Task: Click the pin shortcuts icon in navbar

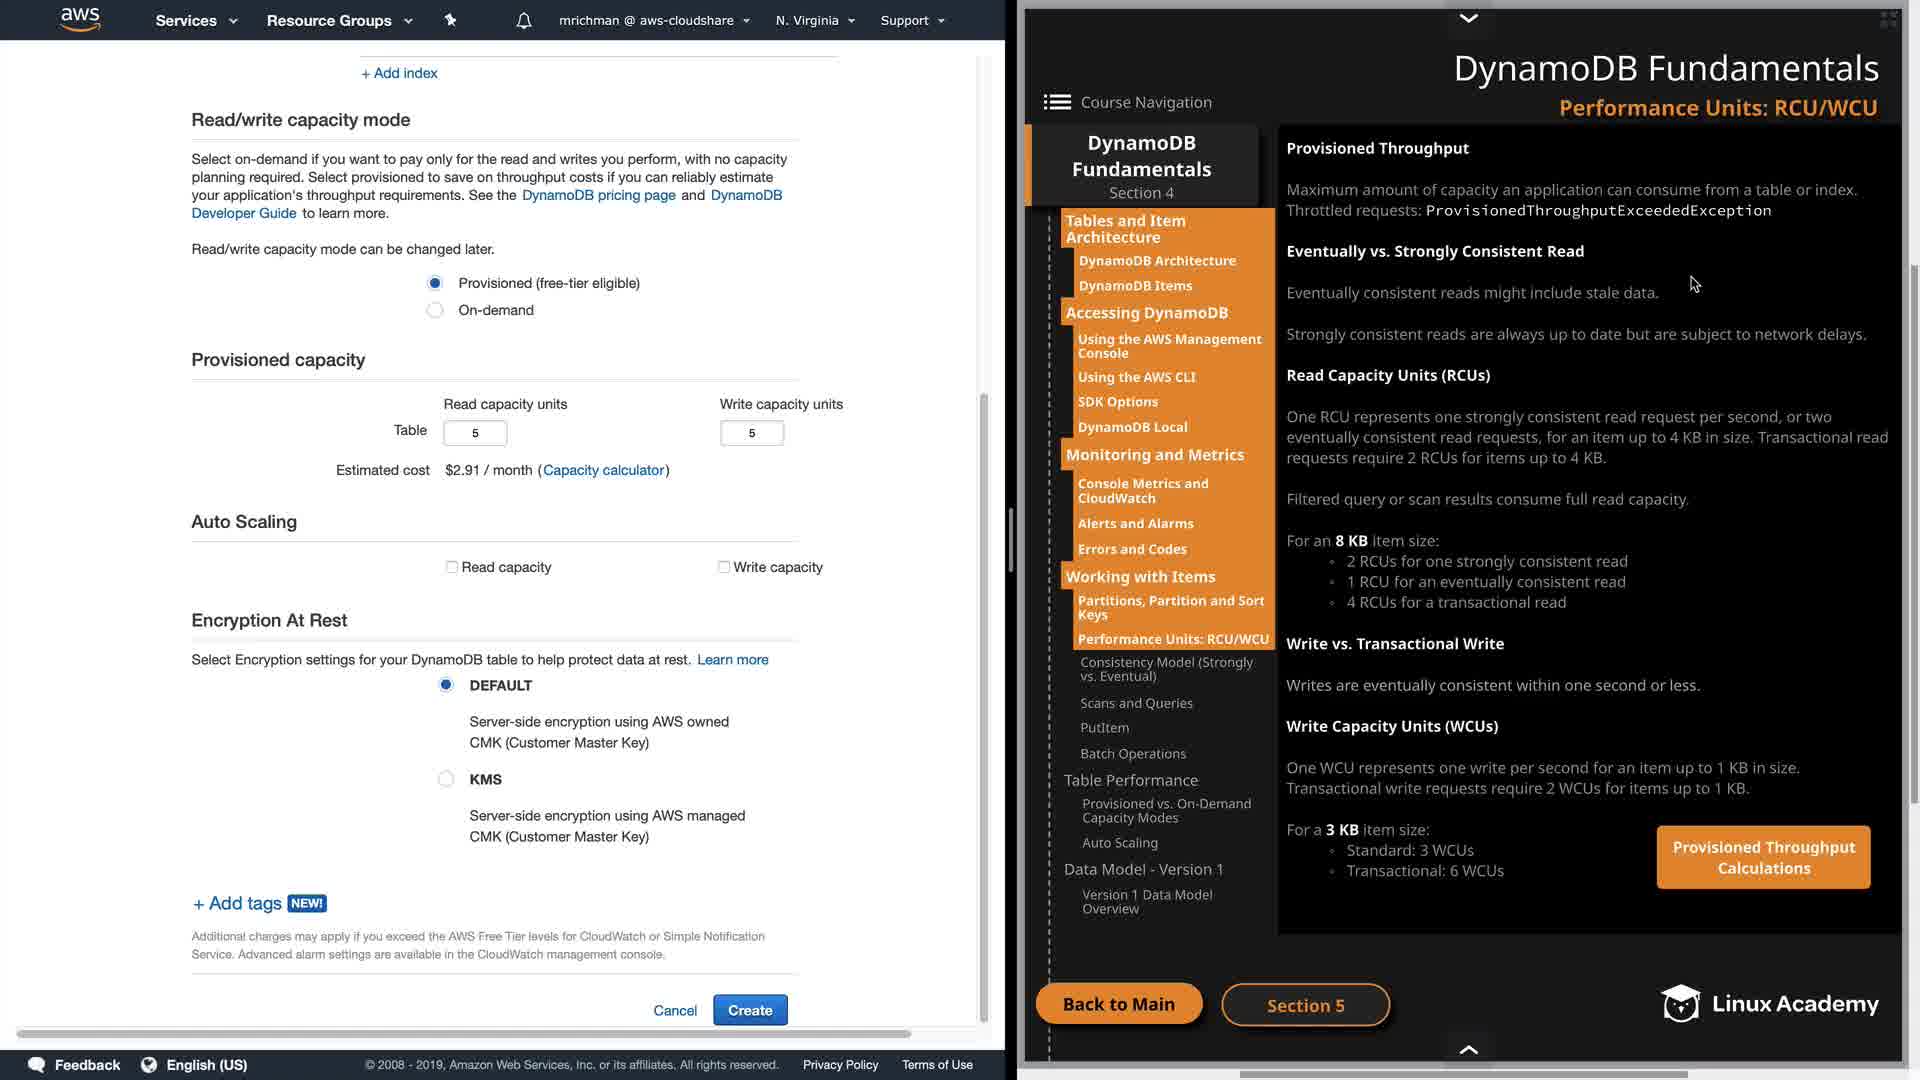Action: (450, 20)
